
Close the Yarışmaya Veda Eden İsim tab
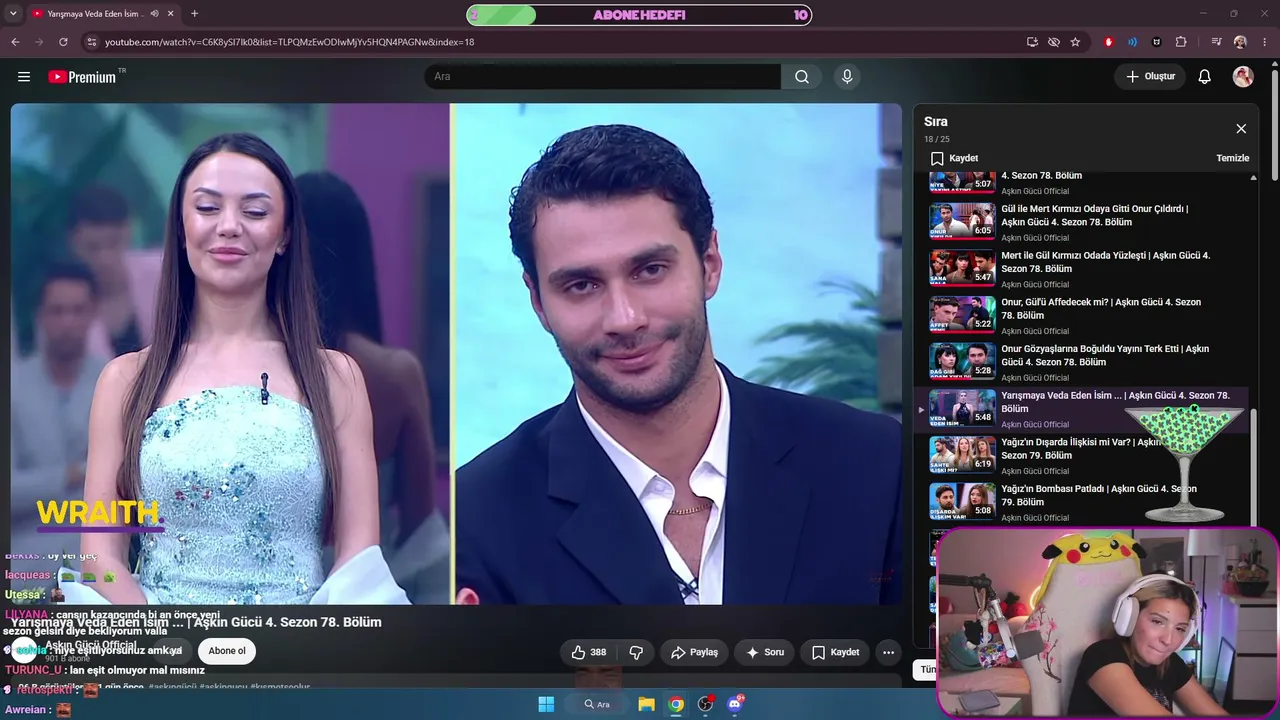coord(170,14)
